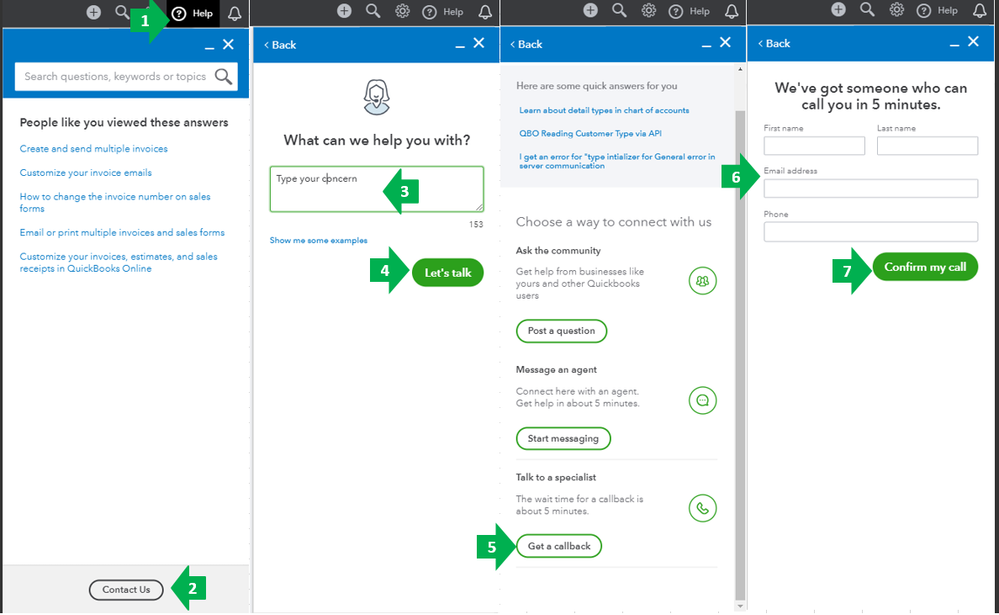Click the 'Type your concern' text area
The width and height of the screenshot is (999, 615).
tap(377, 189)
